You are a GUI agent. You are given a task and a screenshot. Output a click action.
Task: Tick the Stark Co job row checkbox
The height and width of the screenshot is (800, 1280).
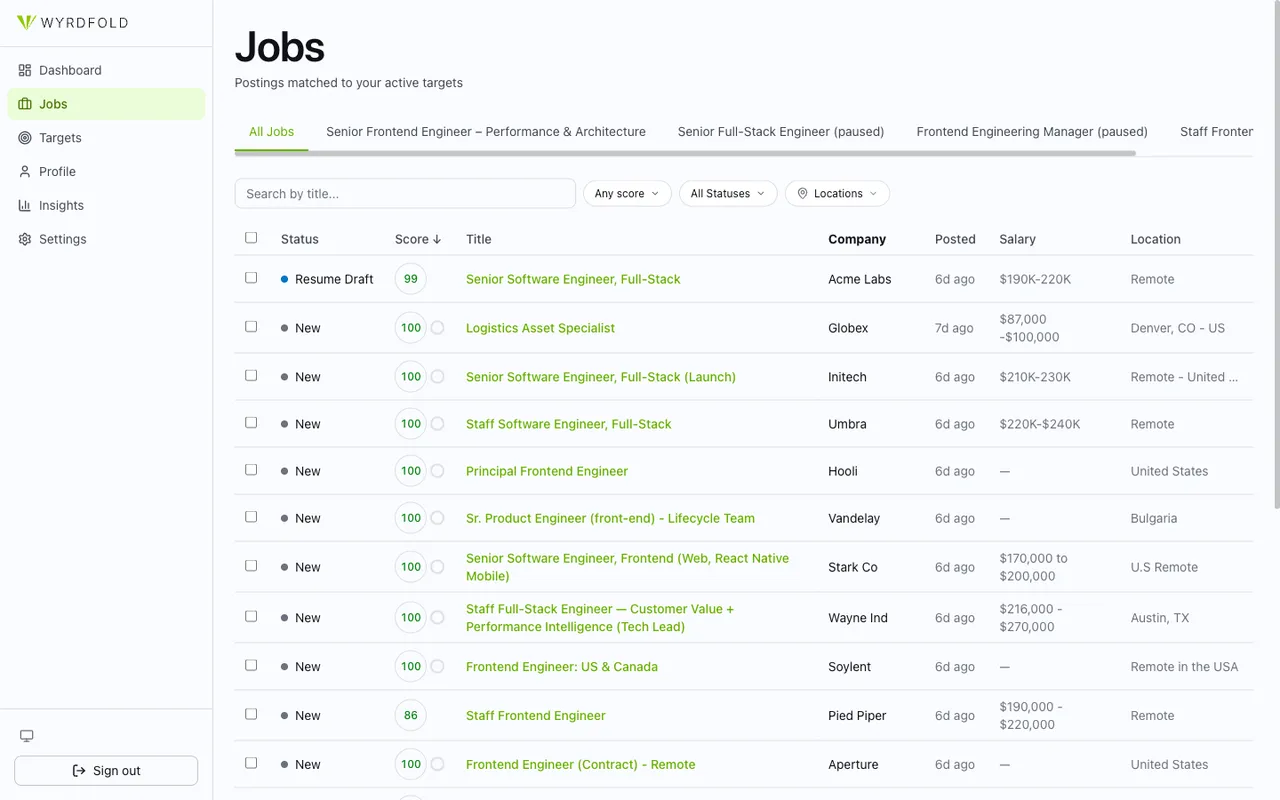point(251,566)
